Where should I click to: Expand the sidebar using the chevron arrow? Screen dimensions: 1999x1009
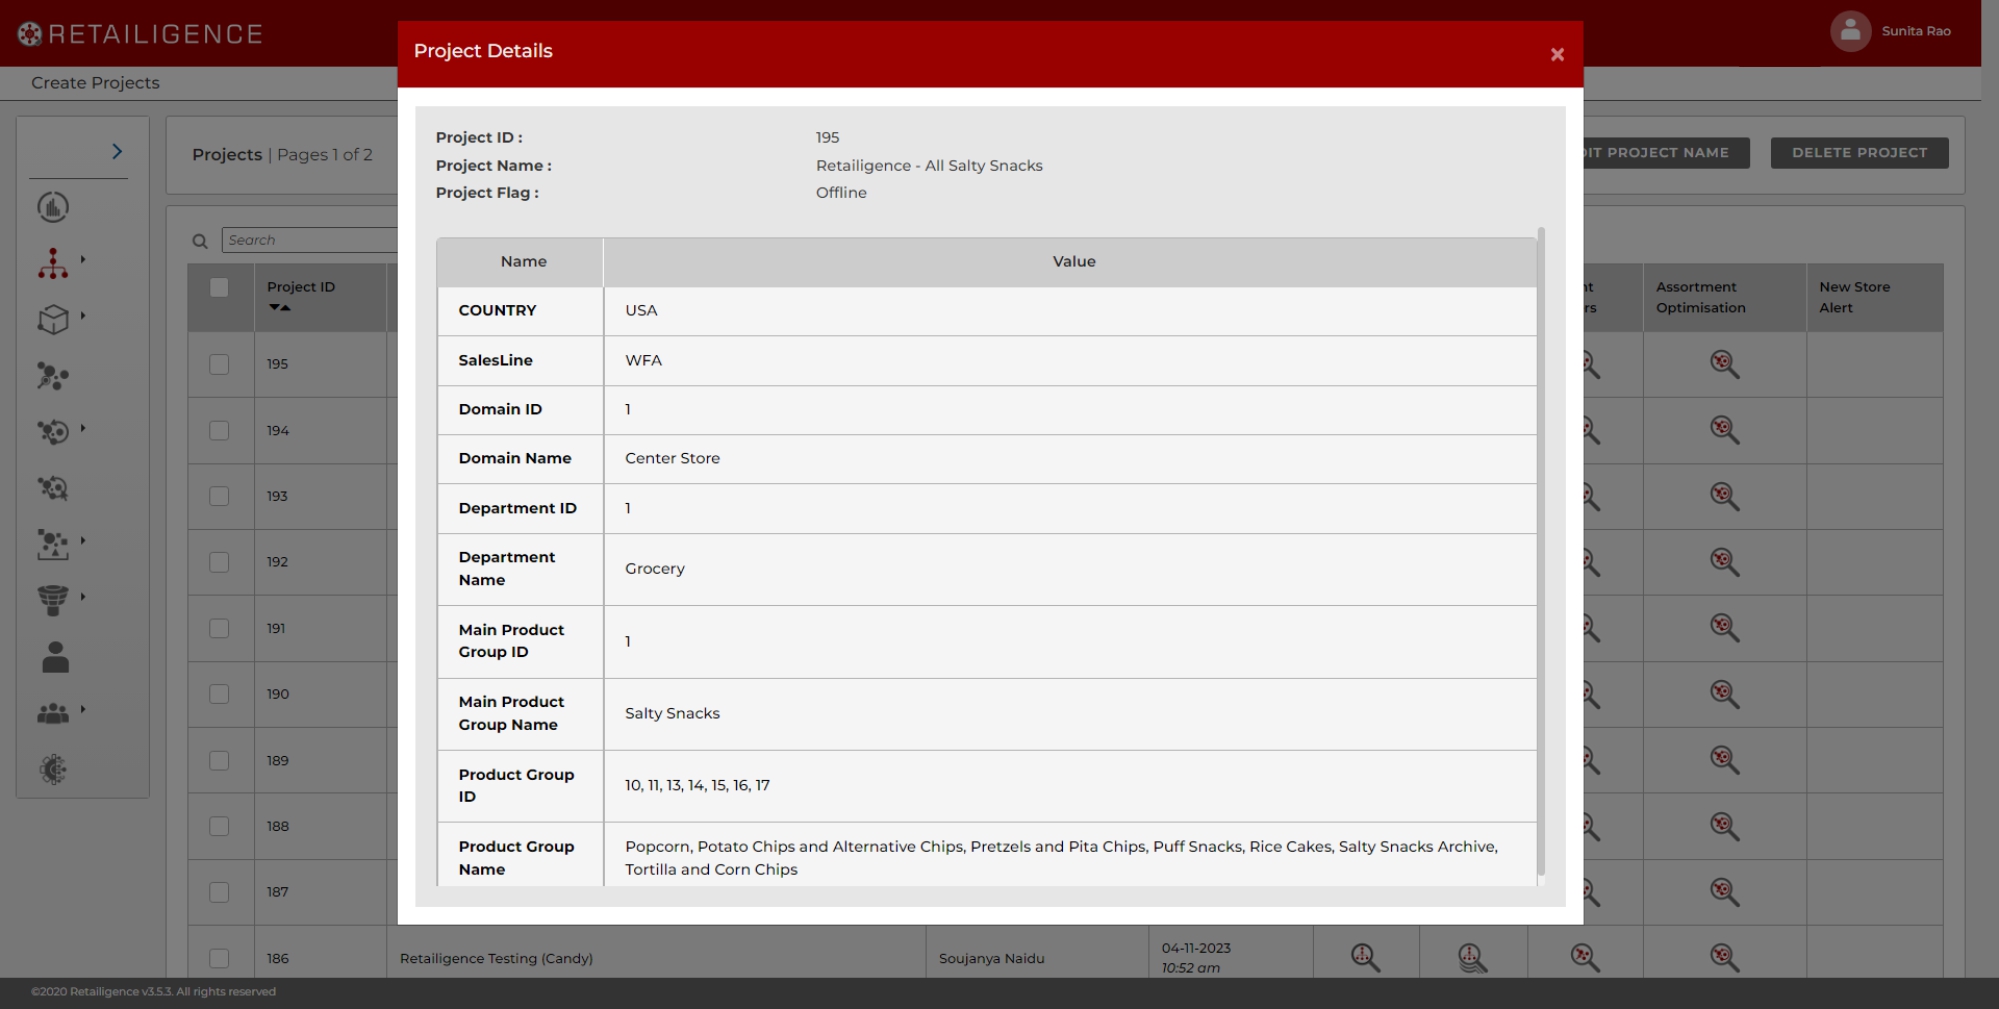click(117, 151)
